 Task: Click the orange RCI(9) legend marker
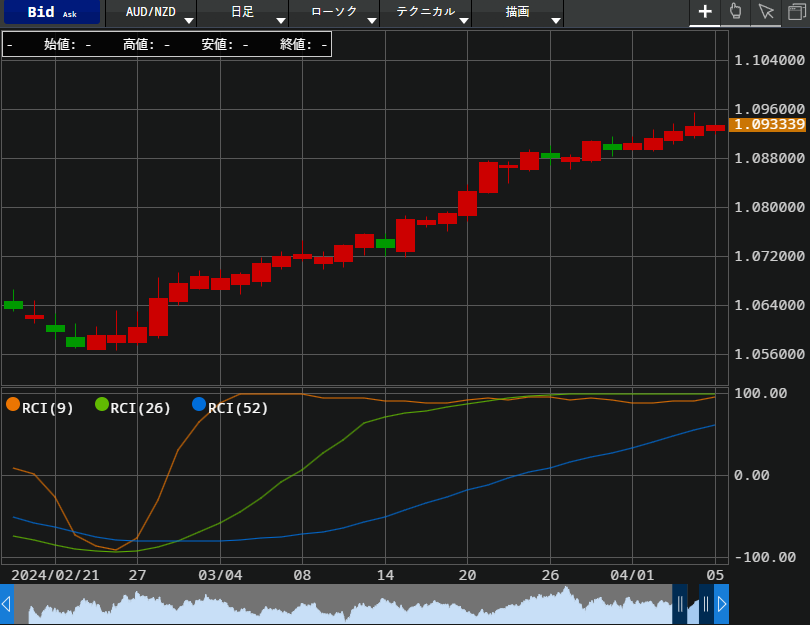[13, 404]
